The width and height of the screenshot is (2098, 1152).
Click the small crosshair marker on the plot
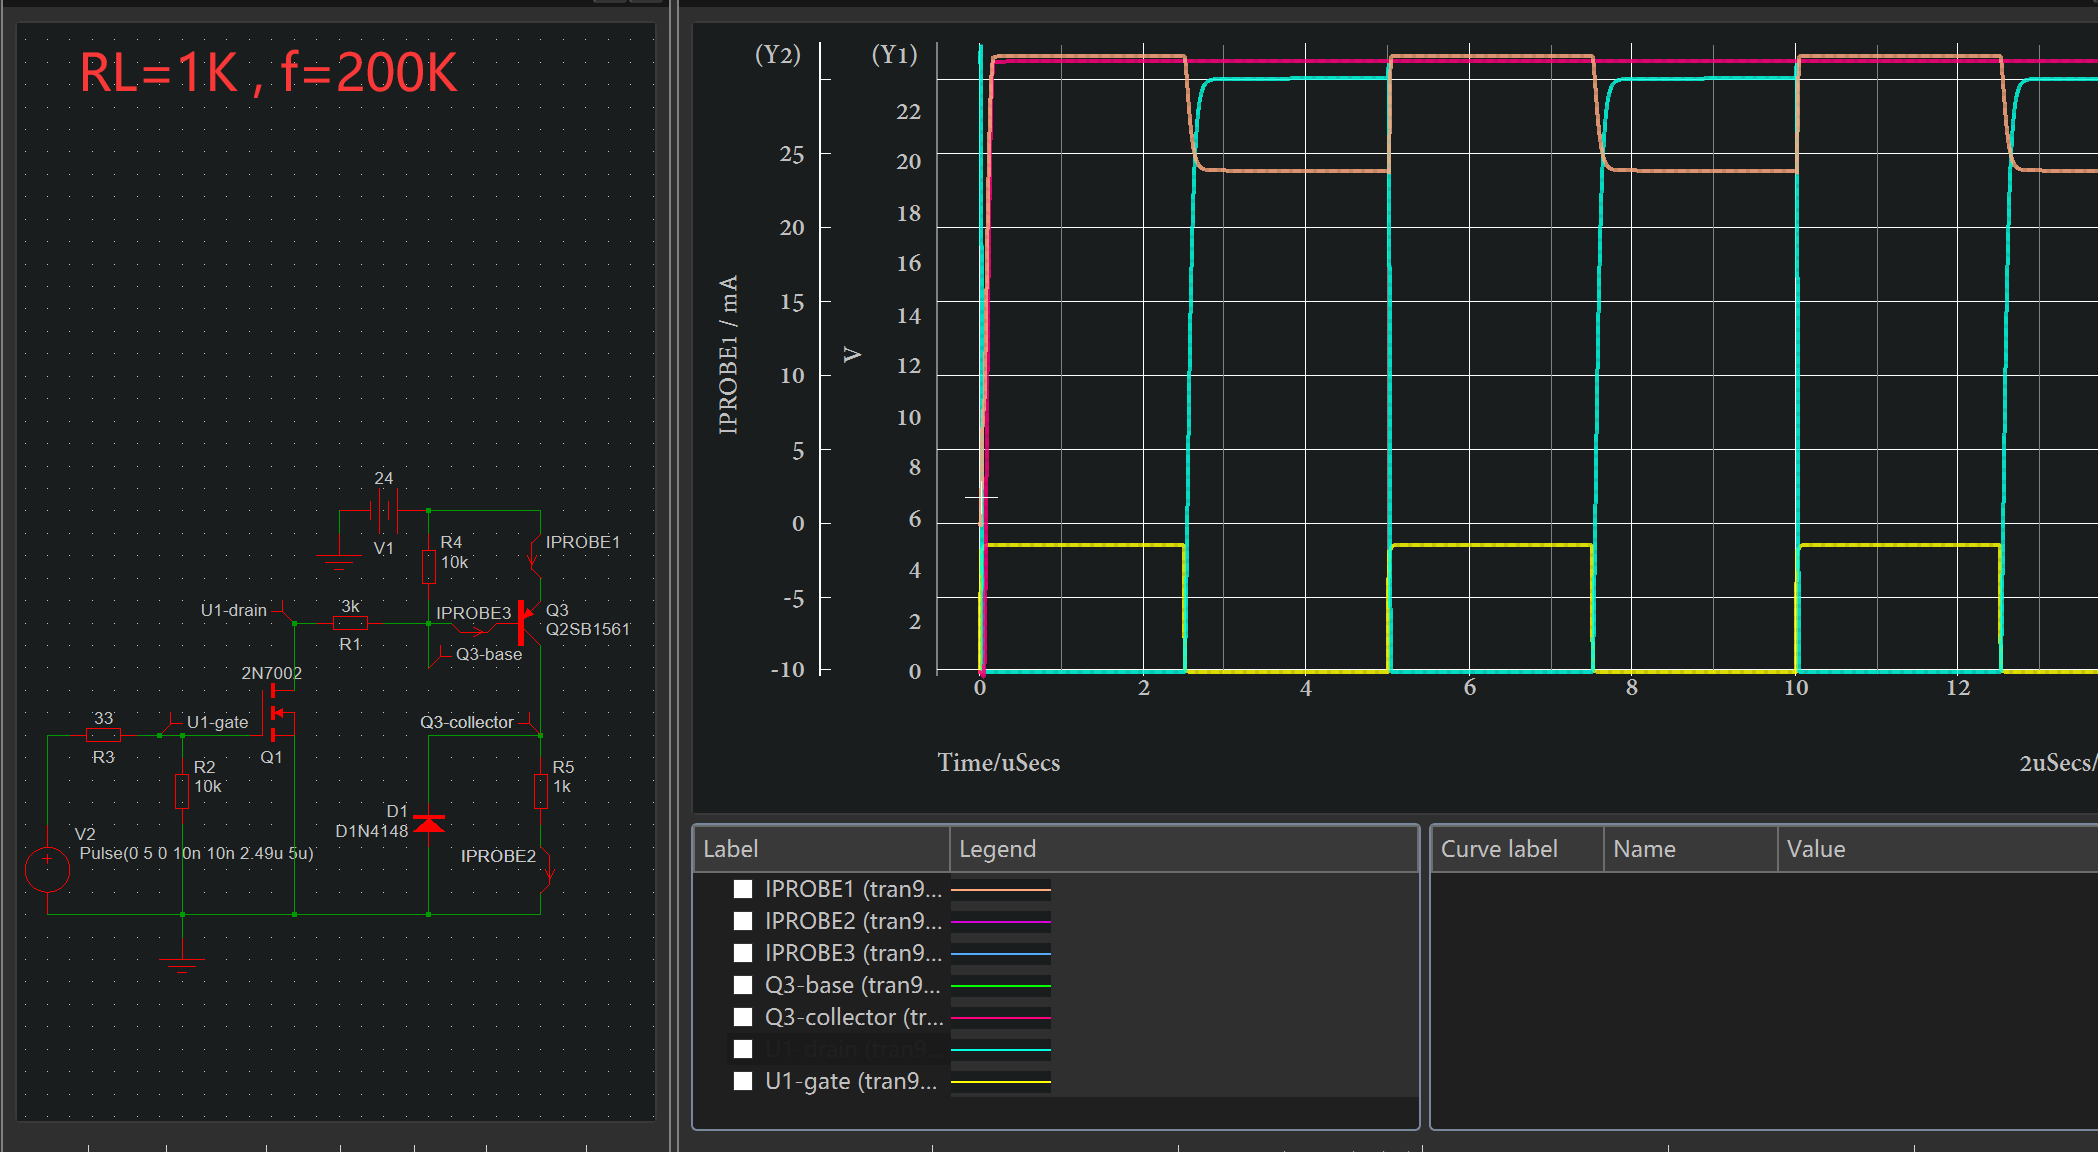pyautogui.click(x=981, y=497)
